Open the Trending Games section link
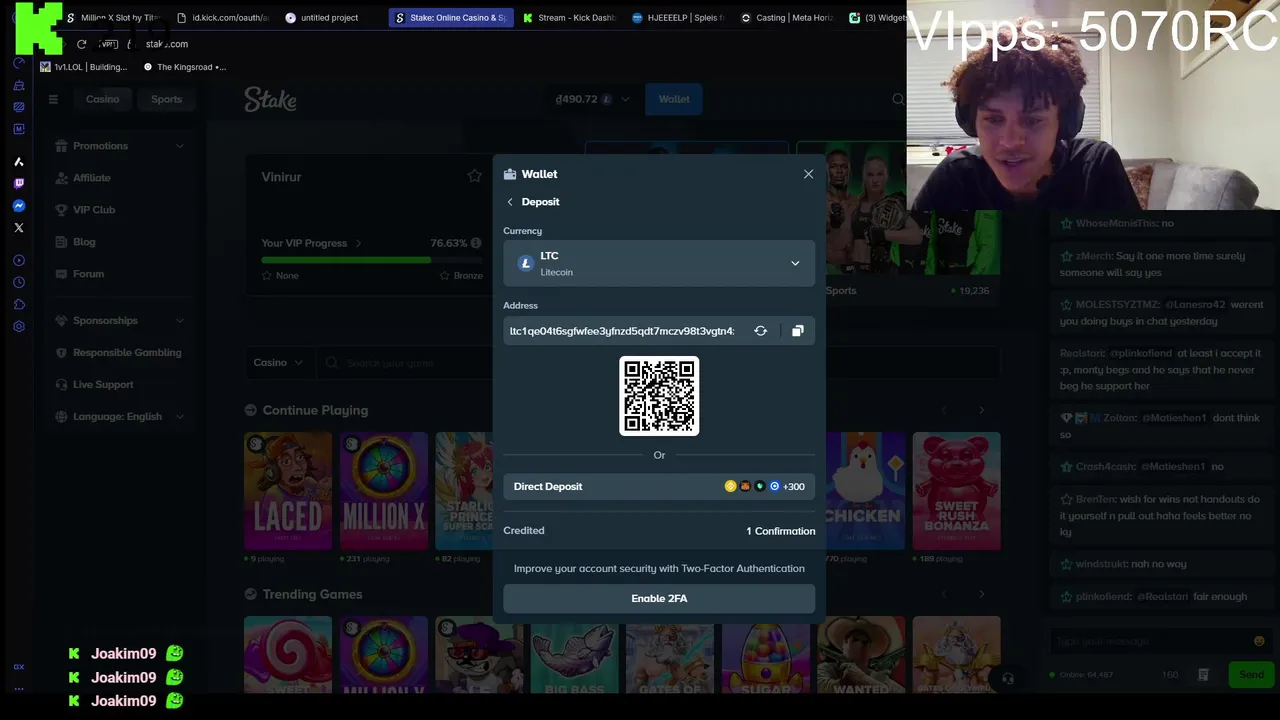Viewport: 1280px width, 720px height. pos(312,594)
